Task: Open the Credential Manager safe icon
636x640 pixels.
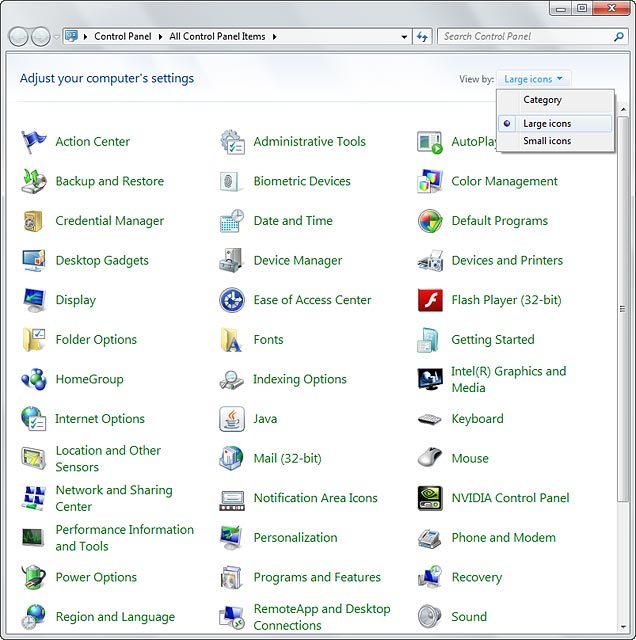Action: 33,221
